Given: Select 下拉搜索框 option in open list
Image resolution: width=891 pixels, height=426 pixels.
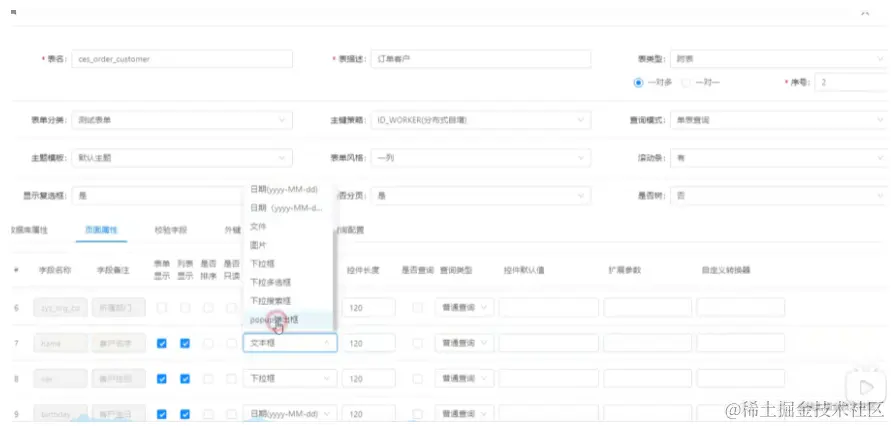Looking at the screenshot, I should [288, 301].
